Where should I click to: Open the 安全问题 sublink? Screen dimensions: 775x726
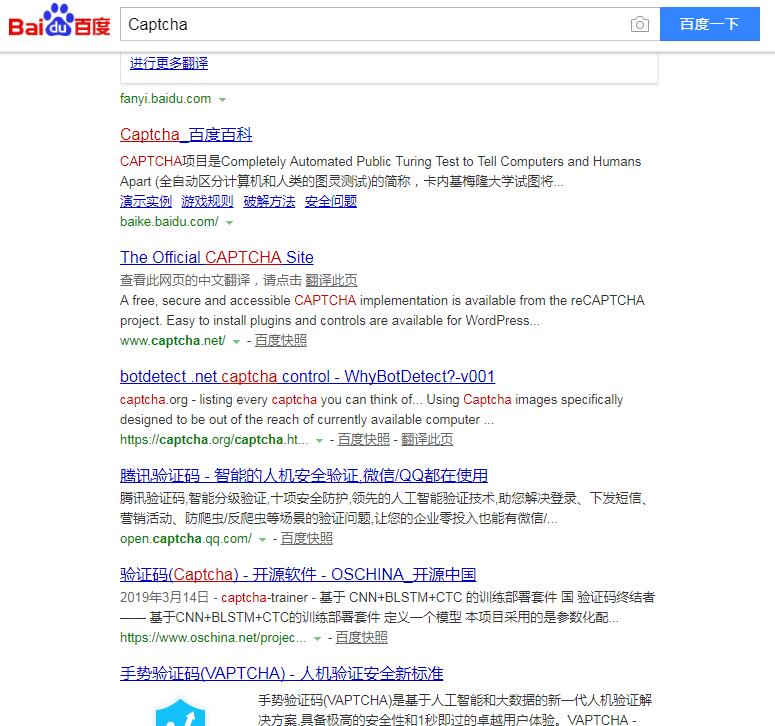tap(331, 202)
